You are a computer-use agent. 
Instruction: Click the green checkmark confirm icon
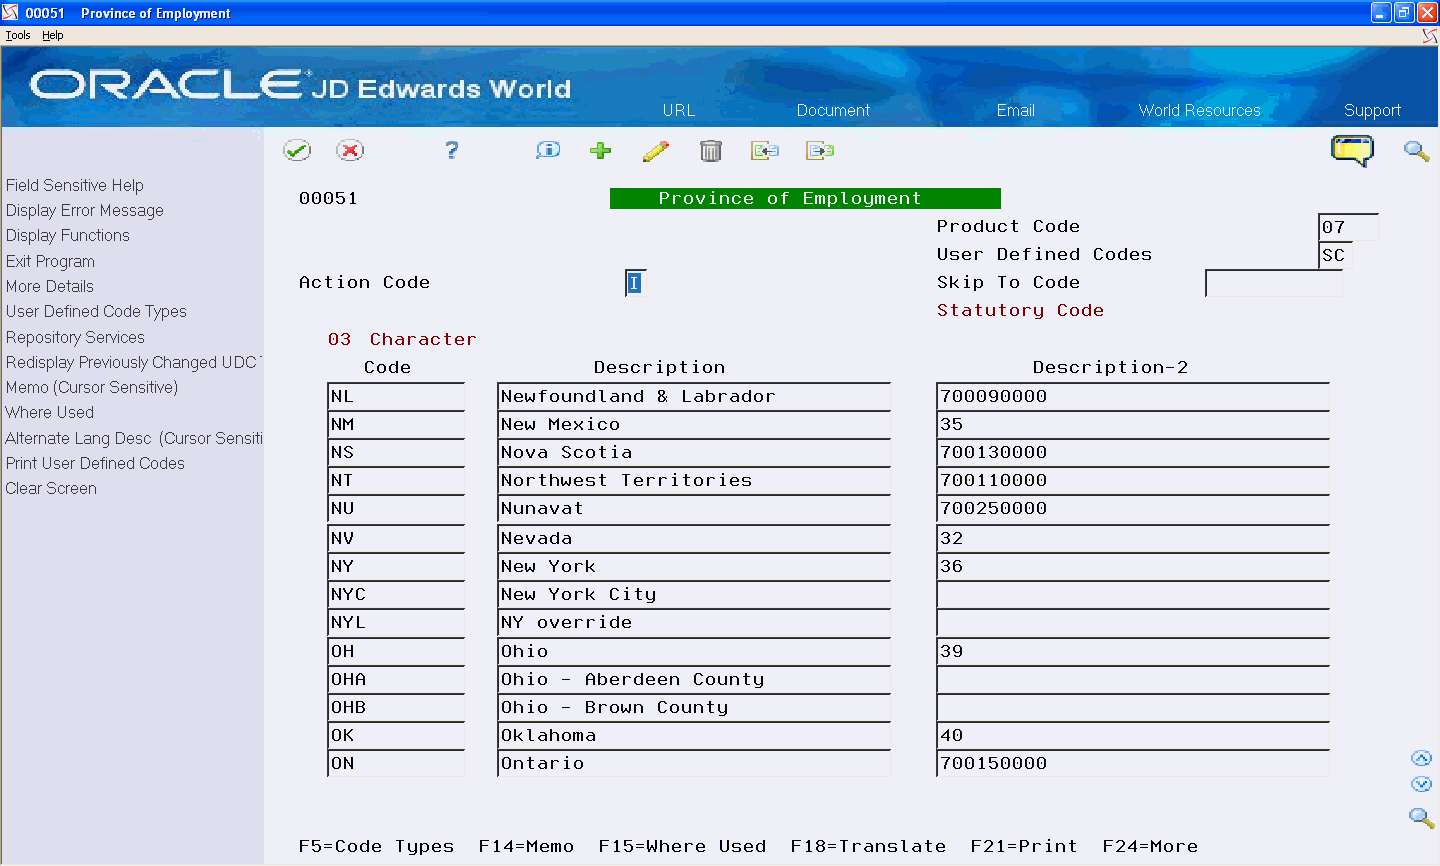point(297,150)
